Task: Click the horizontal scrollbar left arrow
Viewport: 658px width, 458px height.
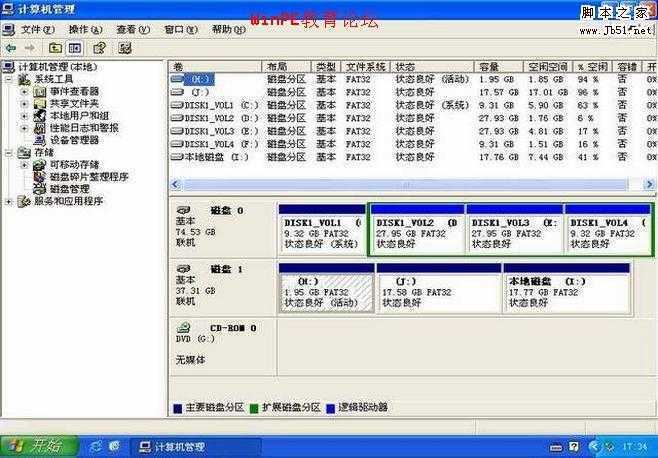Action: pos(176,184)
